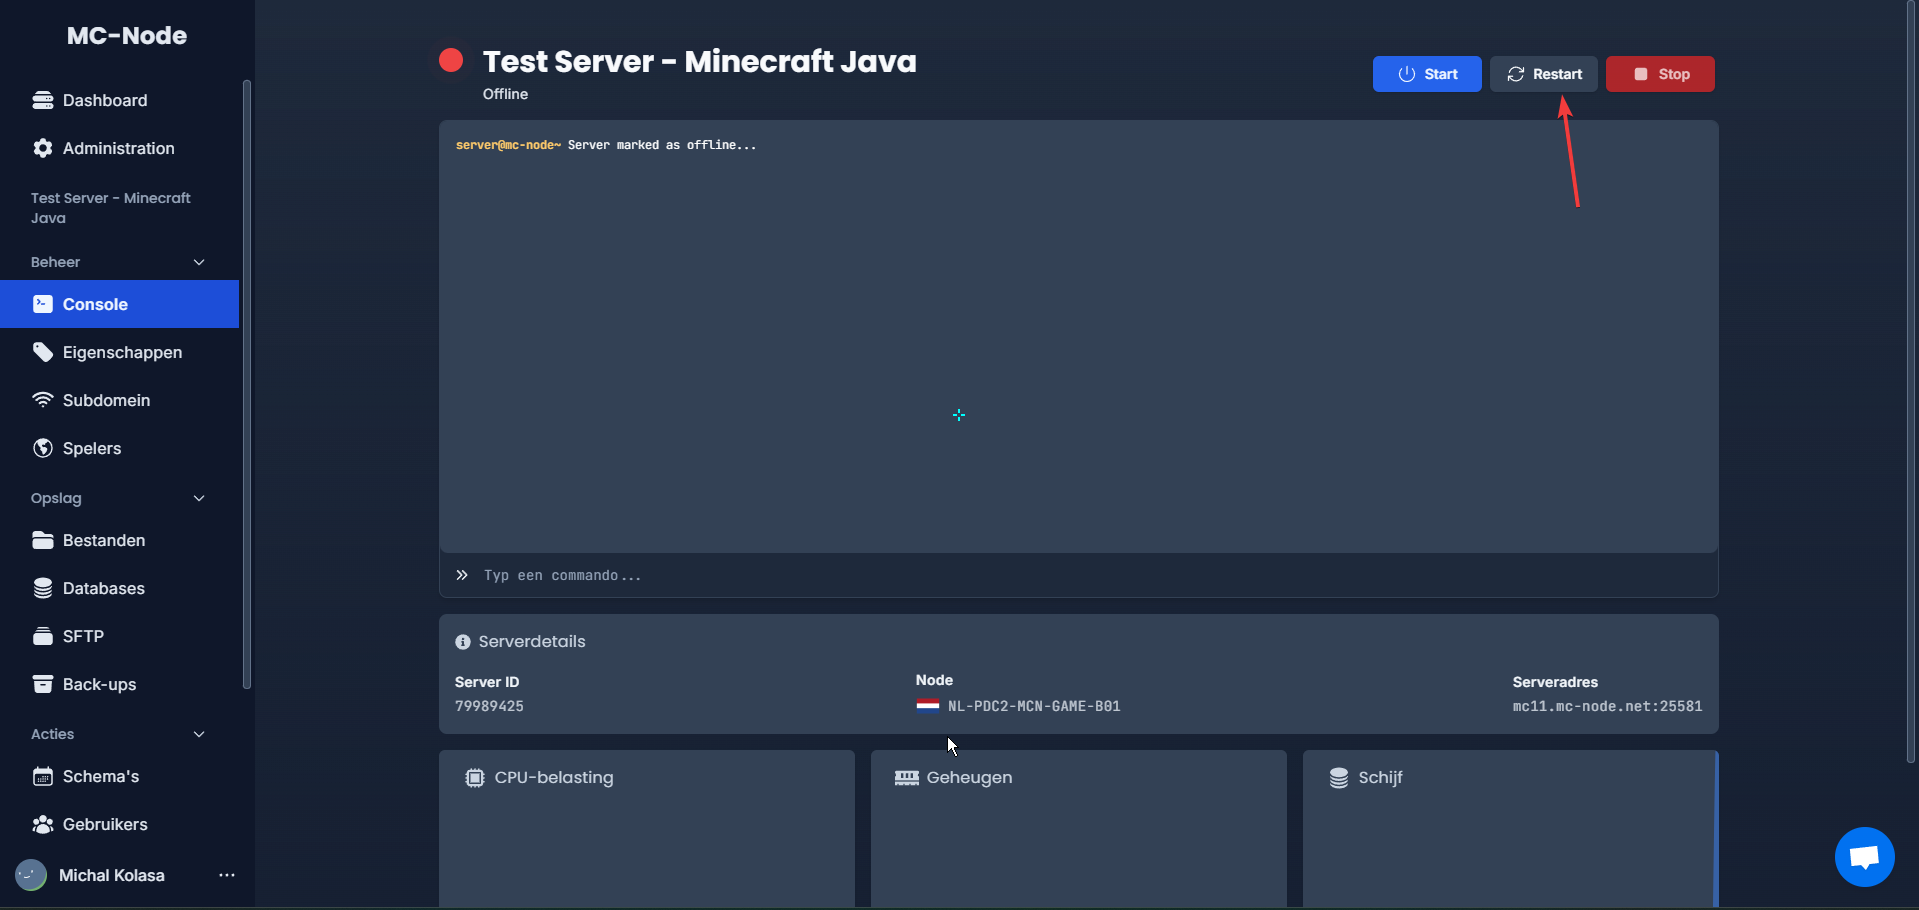Screen dimensions: 1919x910
Task: Open Eigenschappen settings
Action: click(119, 352)
